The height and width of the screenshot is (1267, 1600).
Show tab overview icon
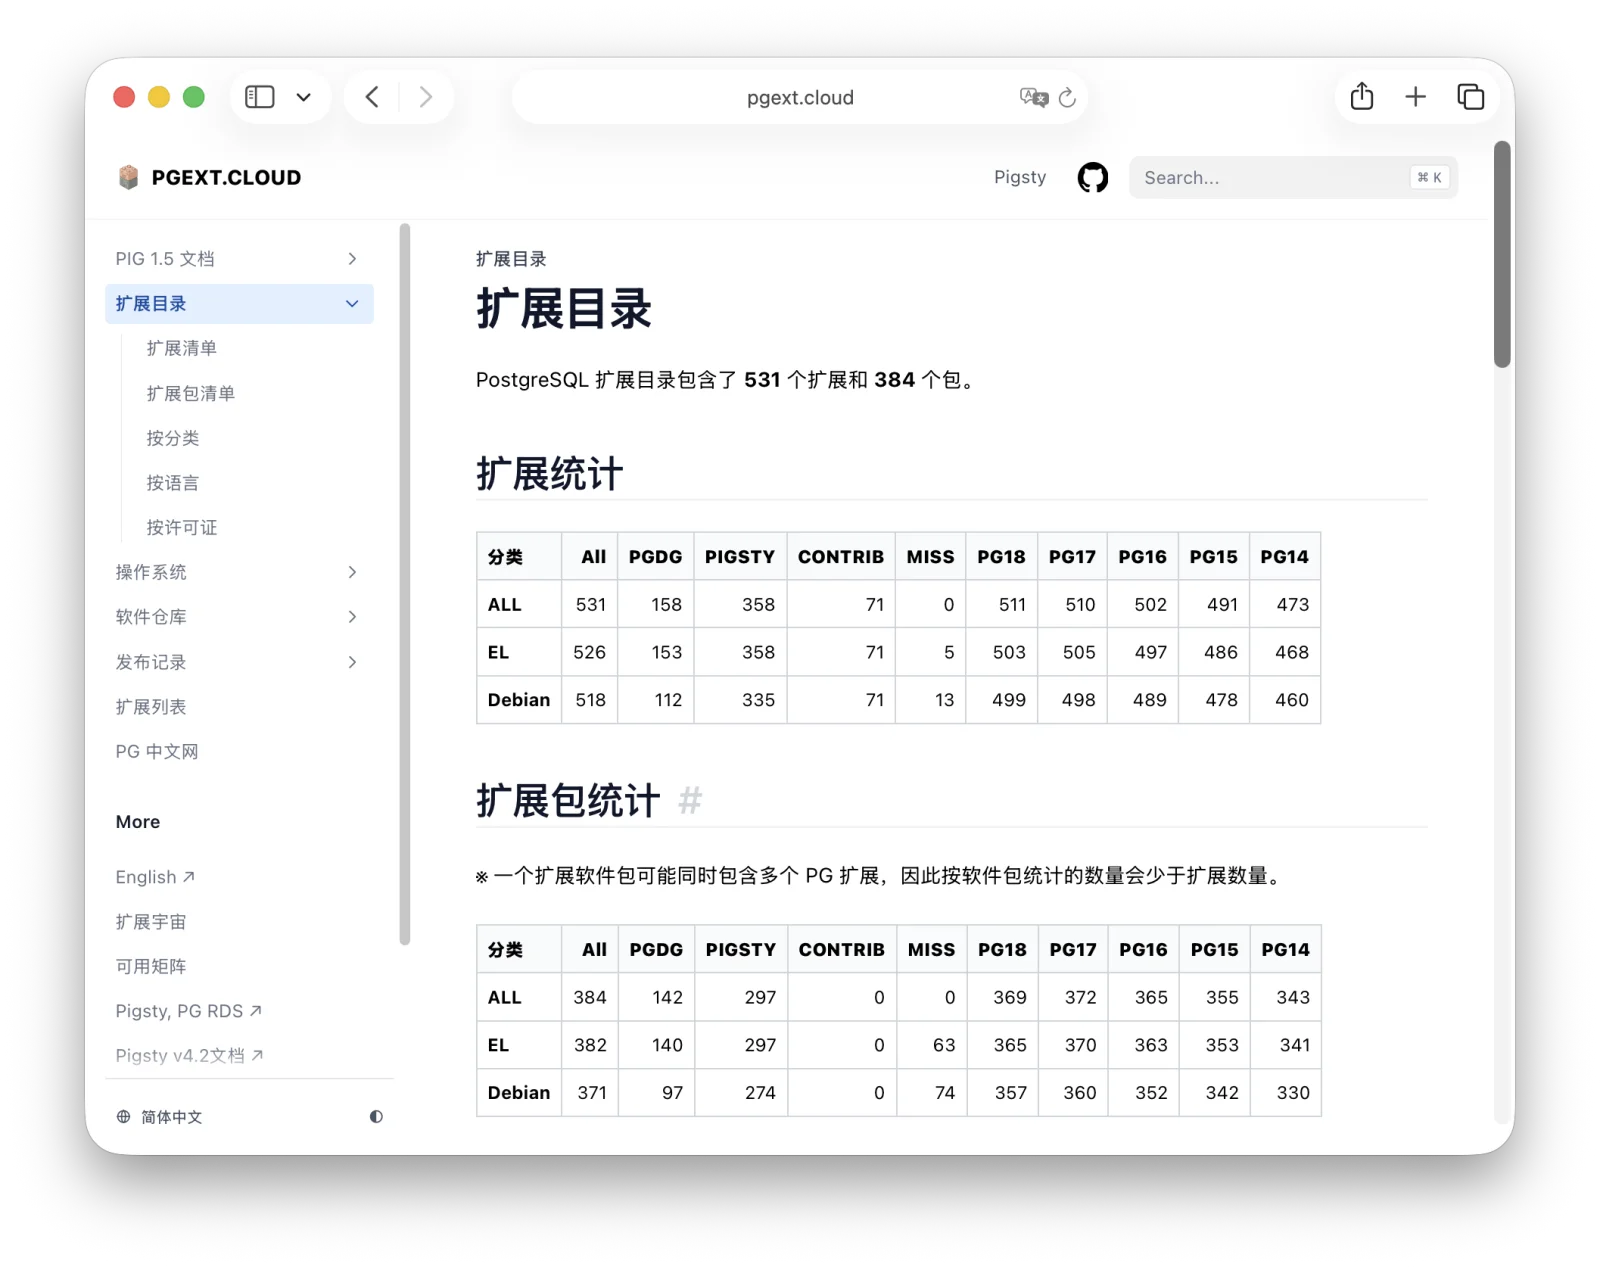tap(1470, 97)
